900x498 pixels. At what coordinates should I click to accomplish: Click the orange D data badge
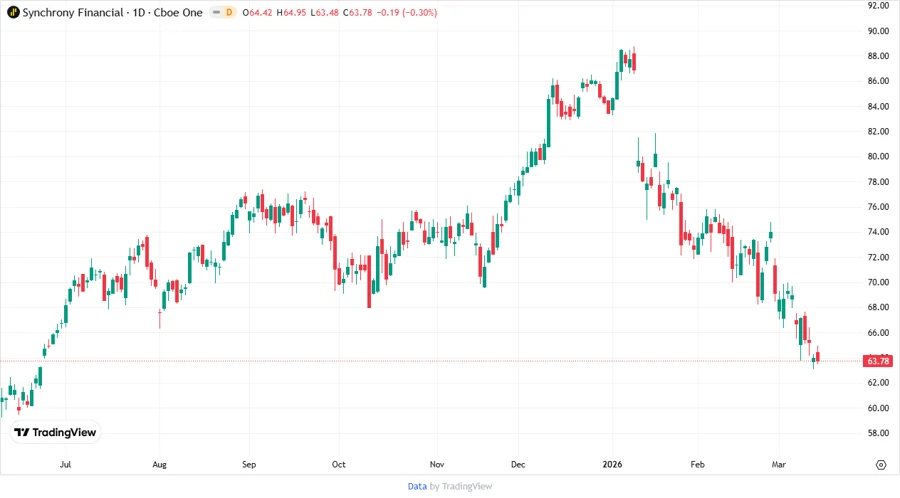(229, 12)
